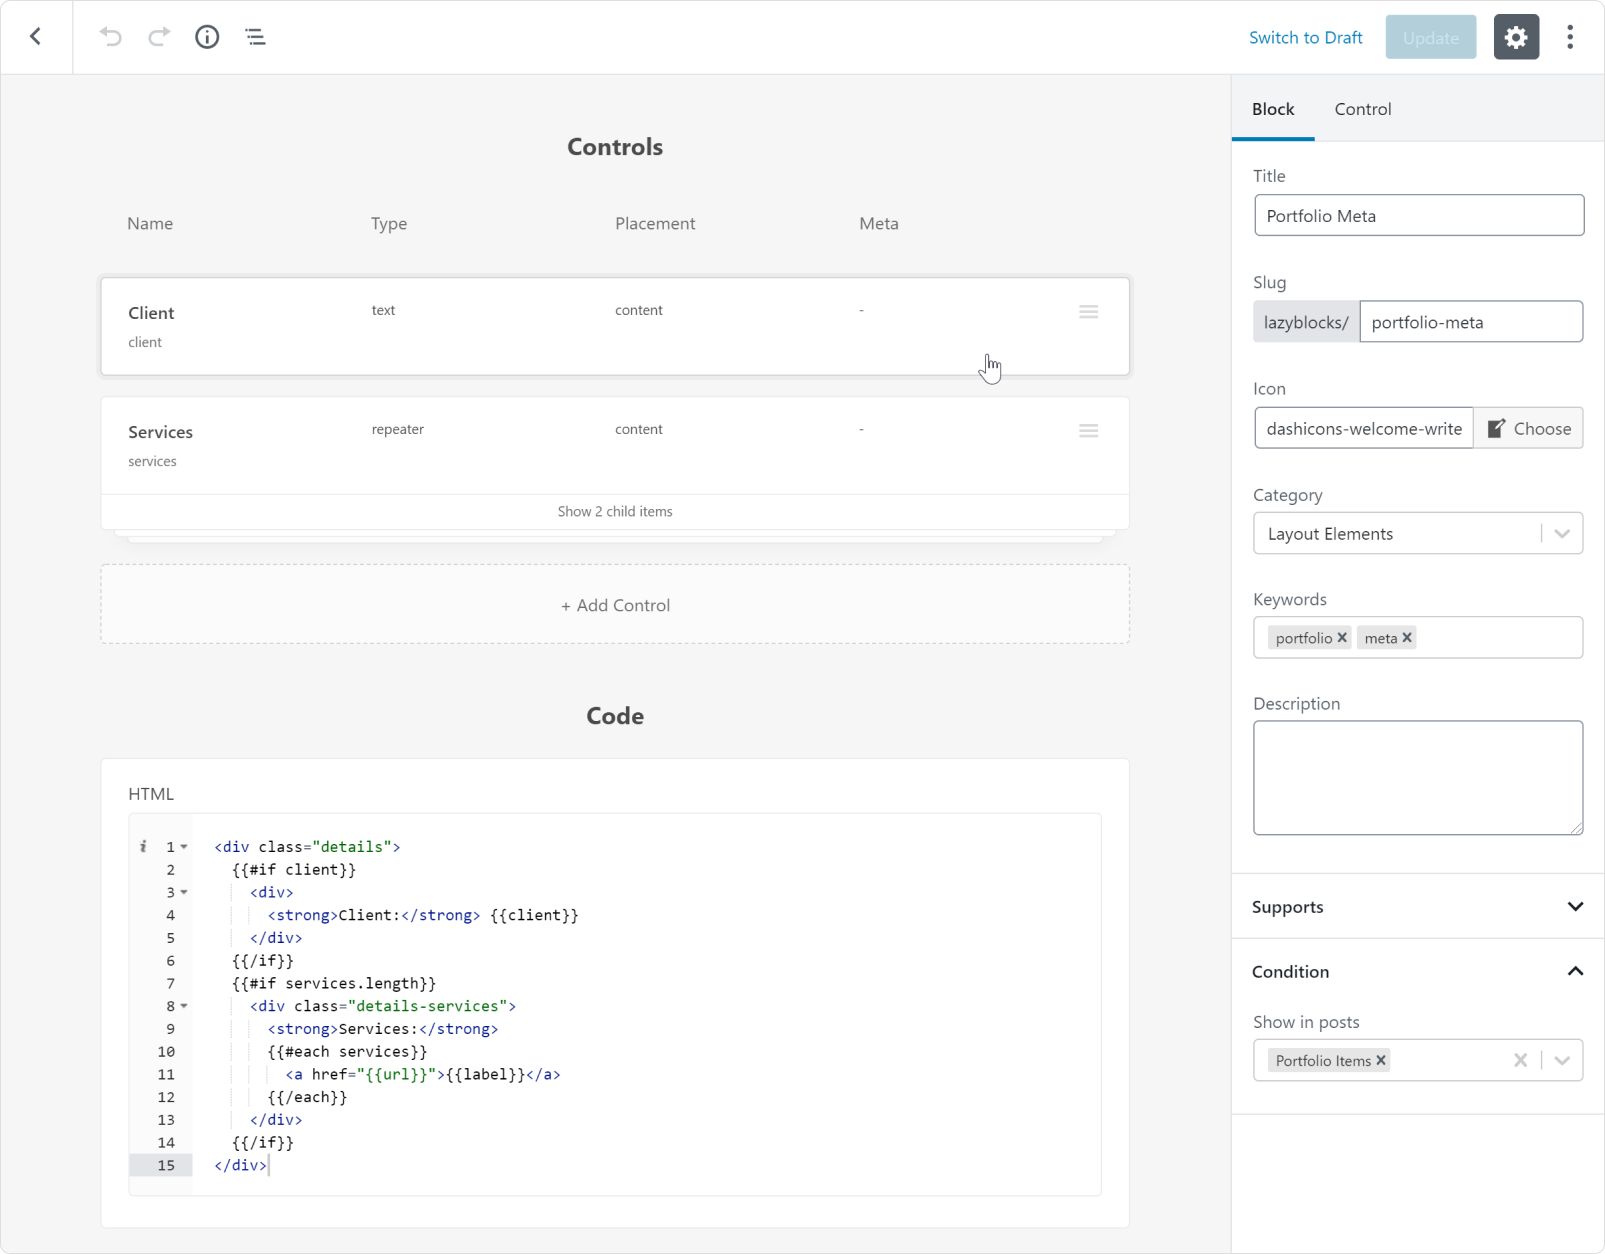Screen dimensions: 1605x1254
Task: Click the code line '{{#each services}}'
Action: (x=347, y=1052)
